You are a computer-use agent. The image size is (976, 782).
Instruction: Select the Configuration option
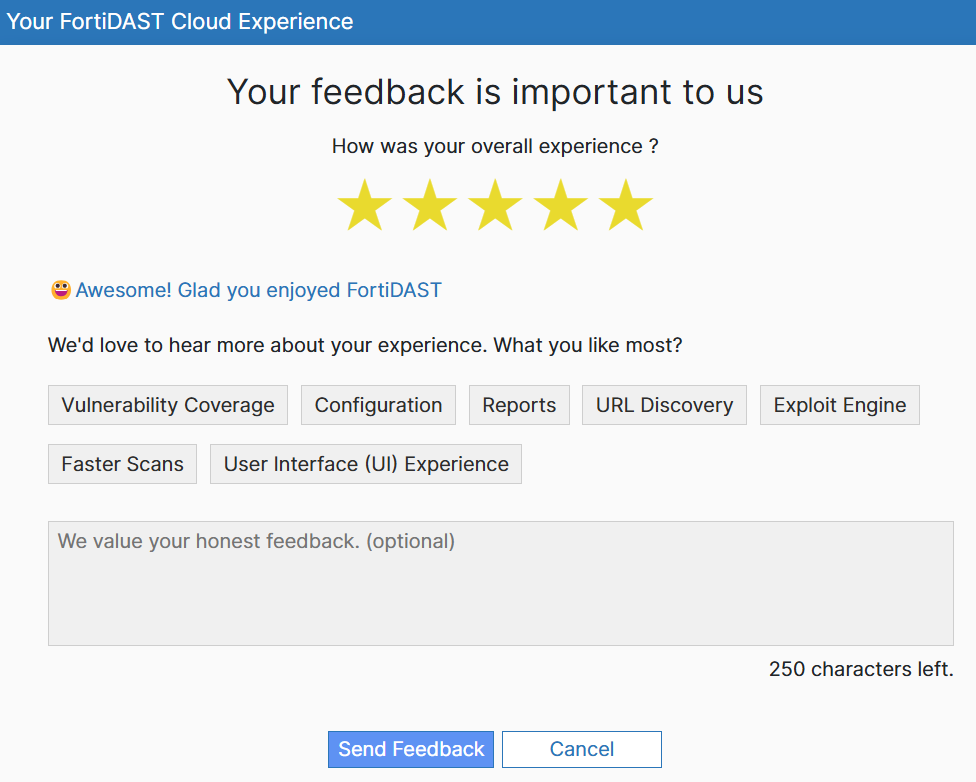pos(378,405)
